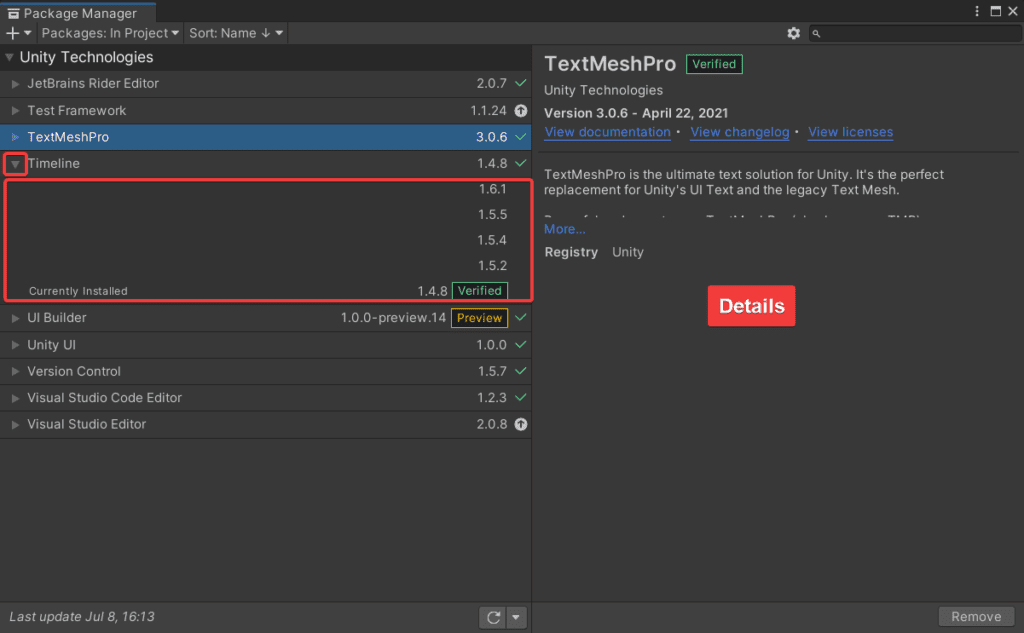Click Last update Jul 8, 16:13 status
The width and height of the screenshot is (1024, 633).
click(82, 617)
